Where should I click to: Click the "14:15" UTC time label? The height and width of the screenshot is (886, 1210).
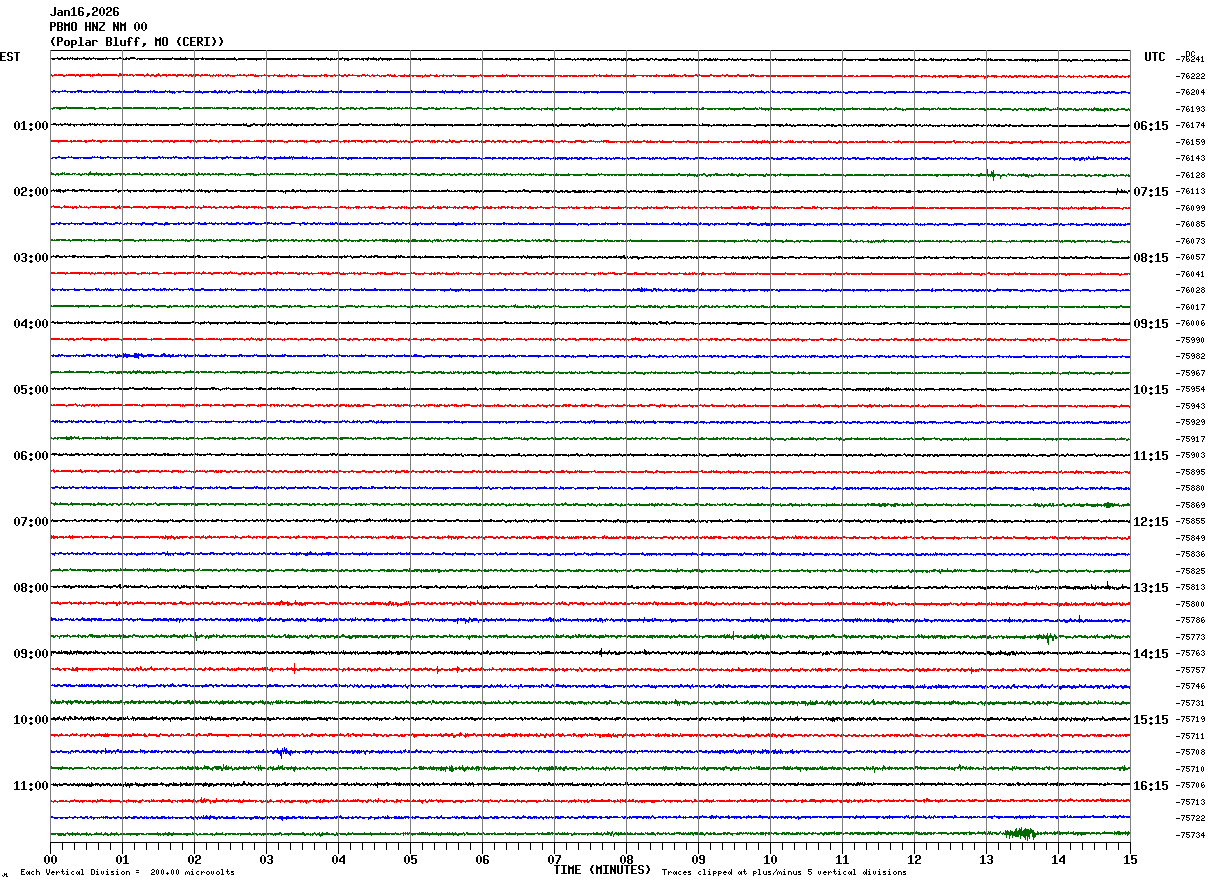click(1151, 654)
